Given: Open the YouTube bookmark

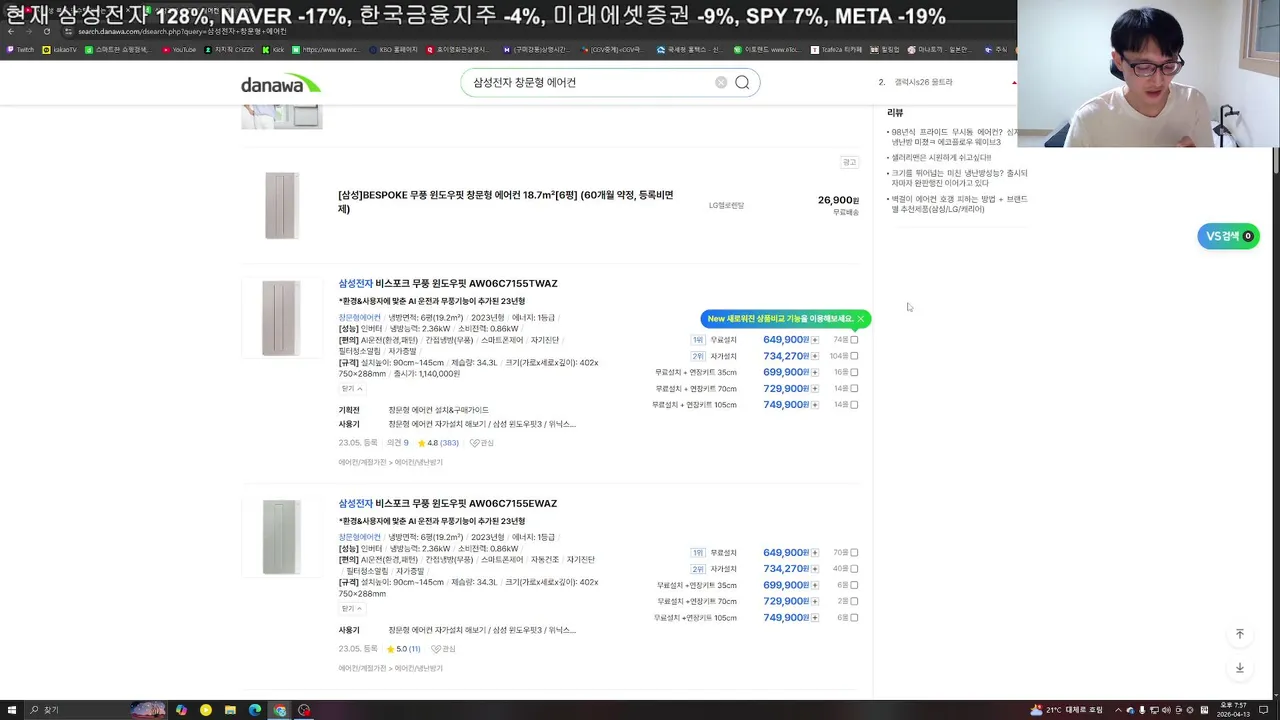Looking at the screenshot, I should coord(179,49).
